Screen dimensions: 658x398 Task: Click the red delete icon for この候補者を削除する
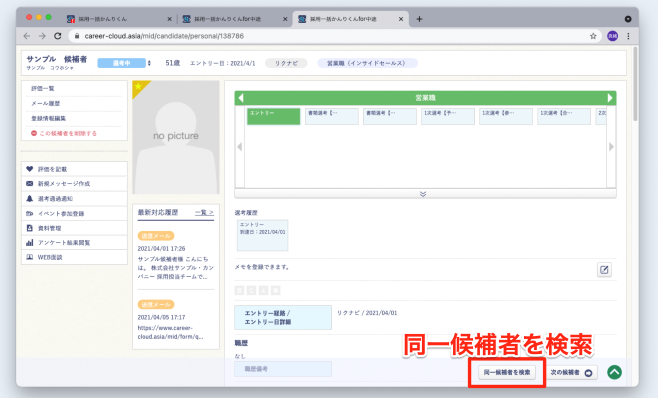[x=34, y=133]
